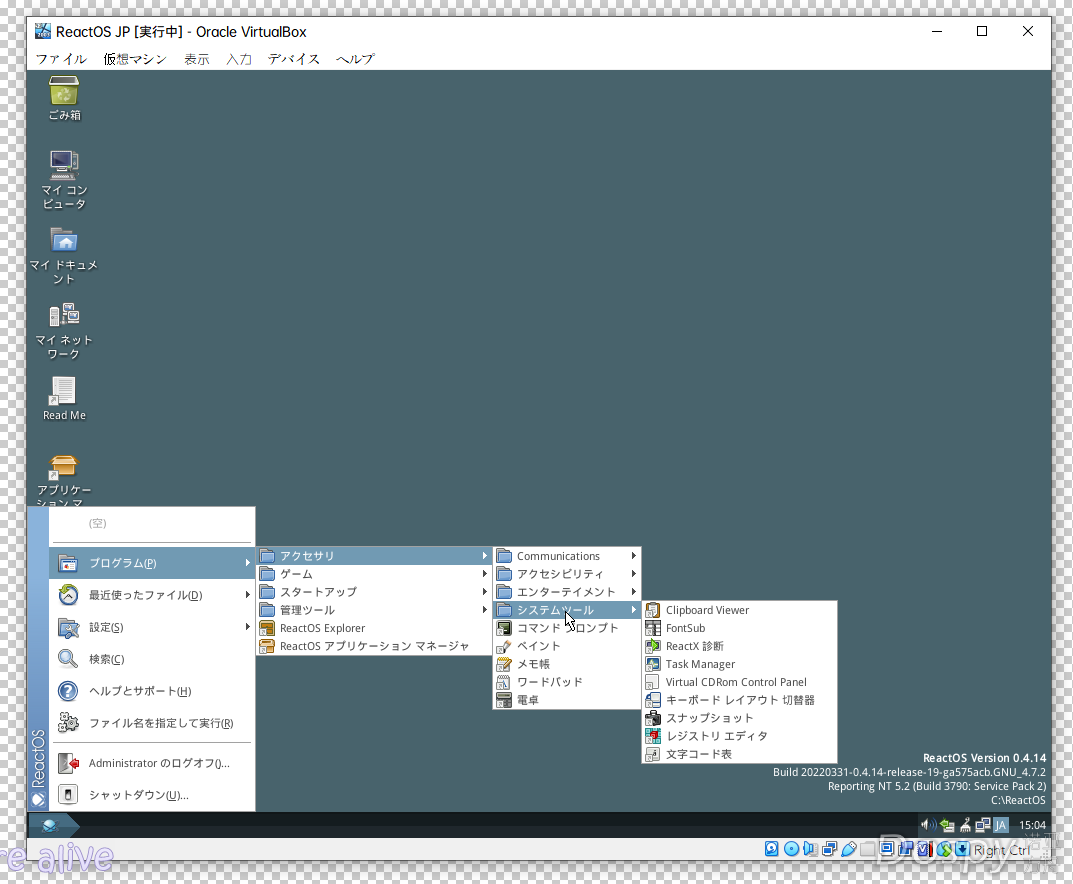The height and width of the screenshot is (884, 1073).
Task: Open 入力 menu in VirtualBox
Action: [239, 59]
